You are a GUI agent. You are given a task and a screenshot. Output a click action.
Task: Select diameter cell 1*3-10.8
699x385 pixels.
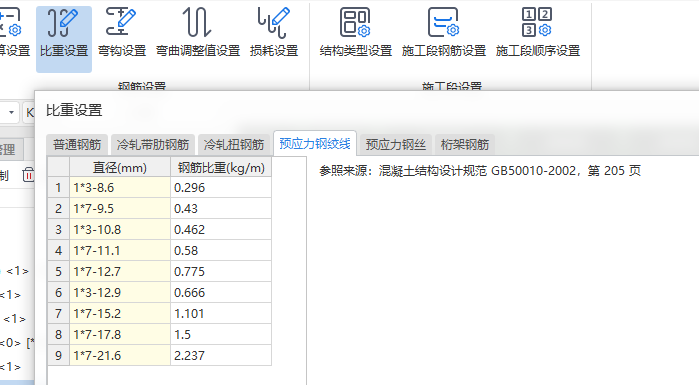tap(120, 229)
